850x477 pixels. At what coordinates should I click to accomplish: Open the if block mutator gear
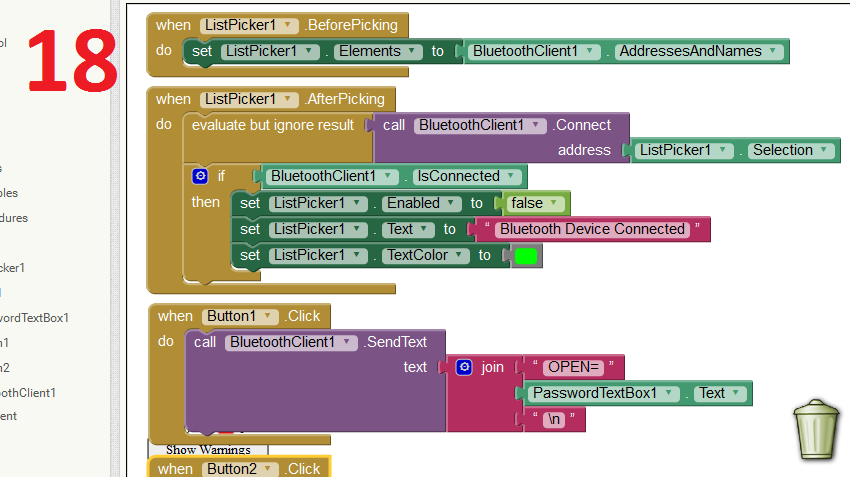pos(200,176)
